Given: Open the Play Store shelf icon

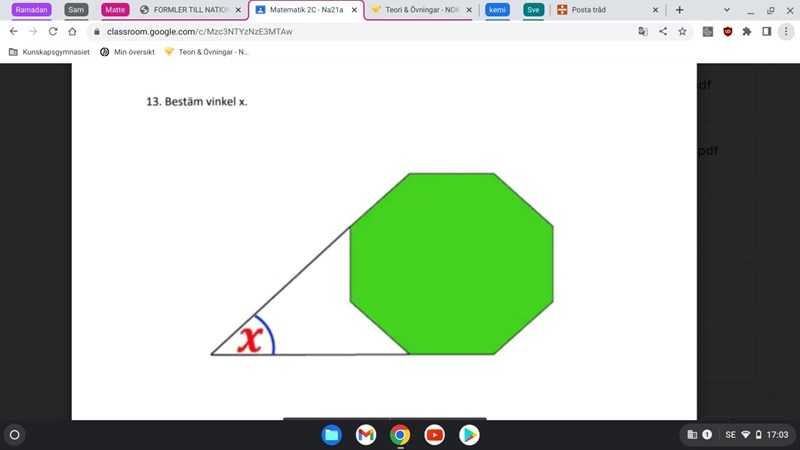Looking at the screenshot, I should (x=469, y=435).
